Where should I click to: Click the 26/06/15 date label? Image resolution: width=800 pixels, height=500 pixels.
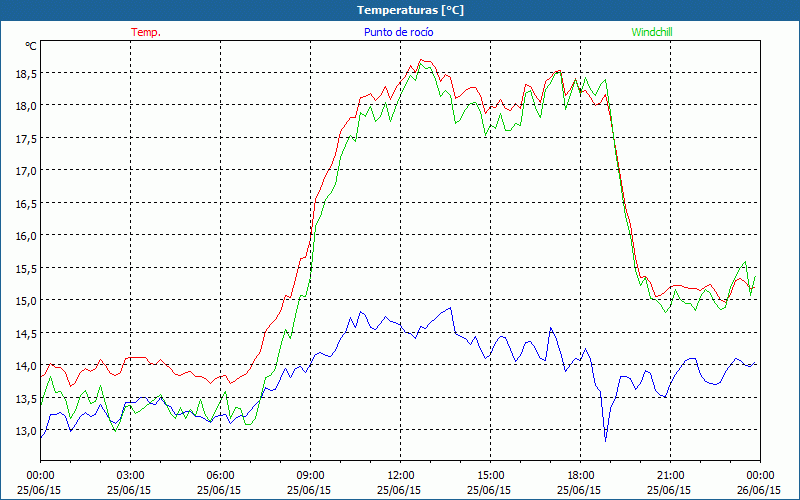pos(759,490)
